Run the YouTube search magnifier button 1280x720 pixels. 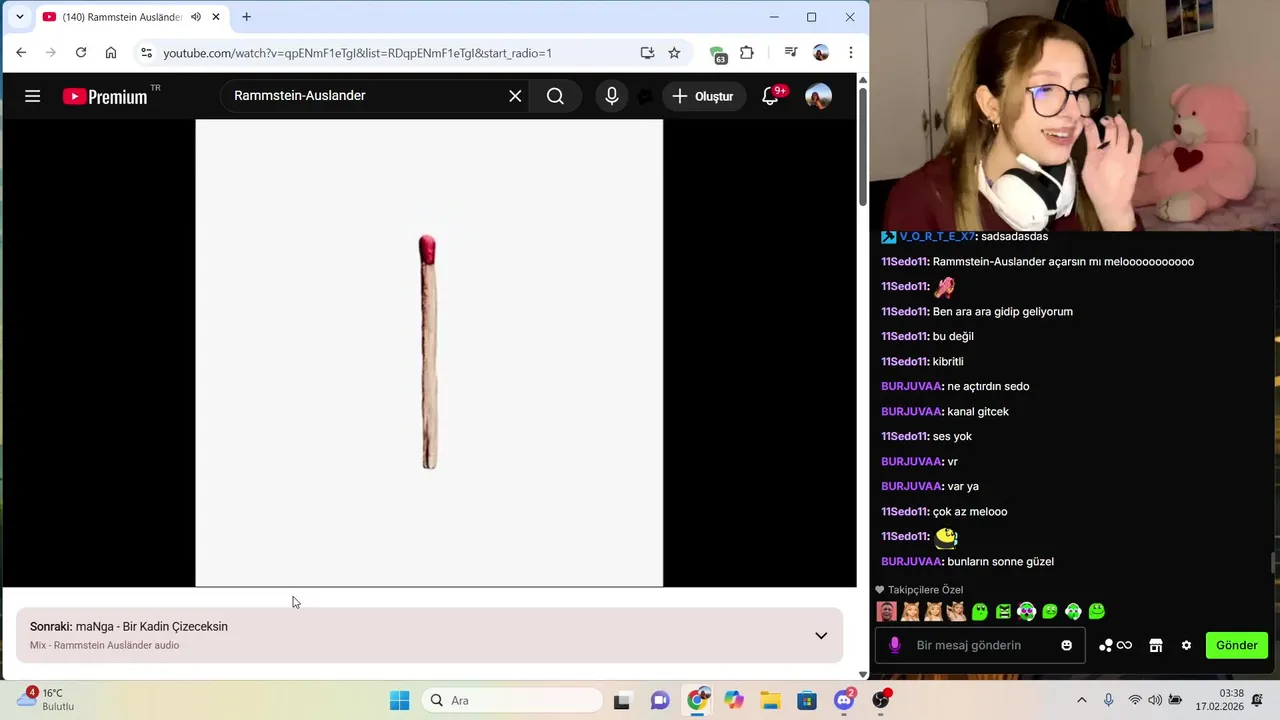tap(555, 96)
